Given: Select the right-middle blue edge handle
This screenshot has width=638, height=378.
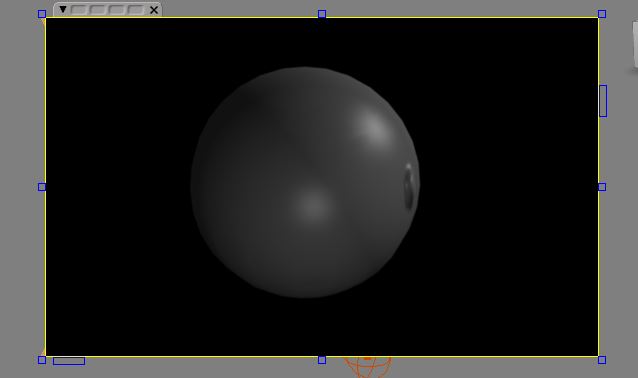Looking at the screenshot, I should click(x=602, y=187).
